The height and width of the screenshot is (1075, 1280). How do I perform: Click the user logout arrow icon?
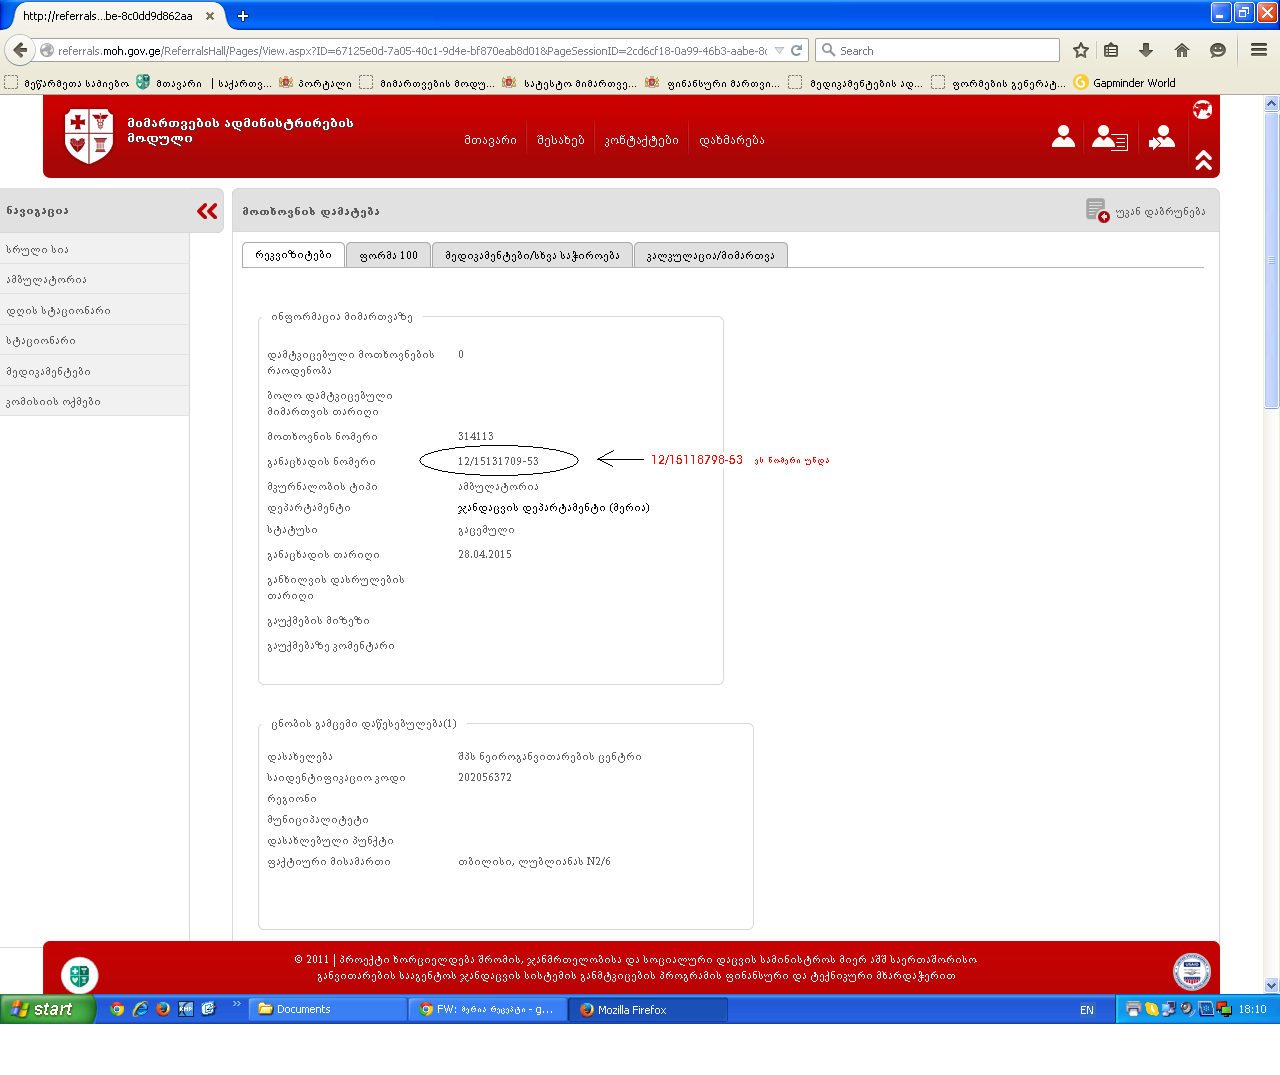pos(1162,137)
